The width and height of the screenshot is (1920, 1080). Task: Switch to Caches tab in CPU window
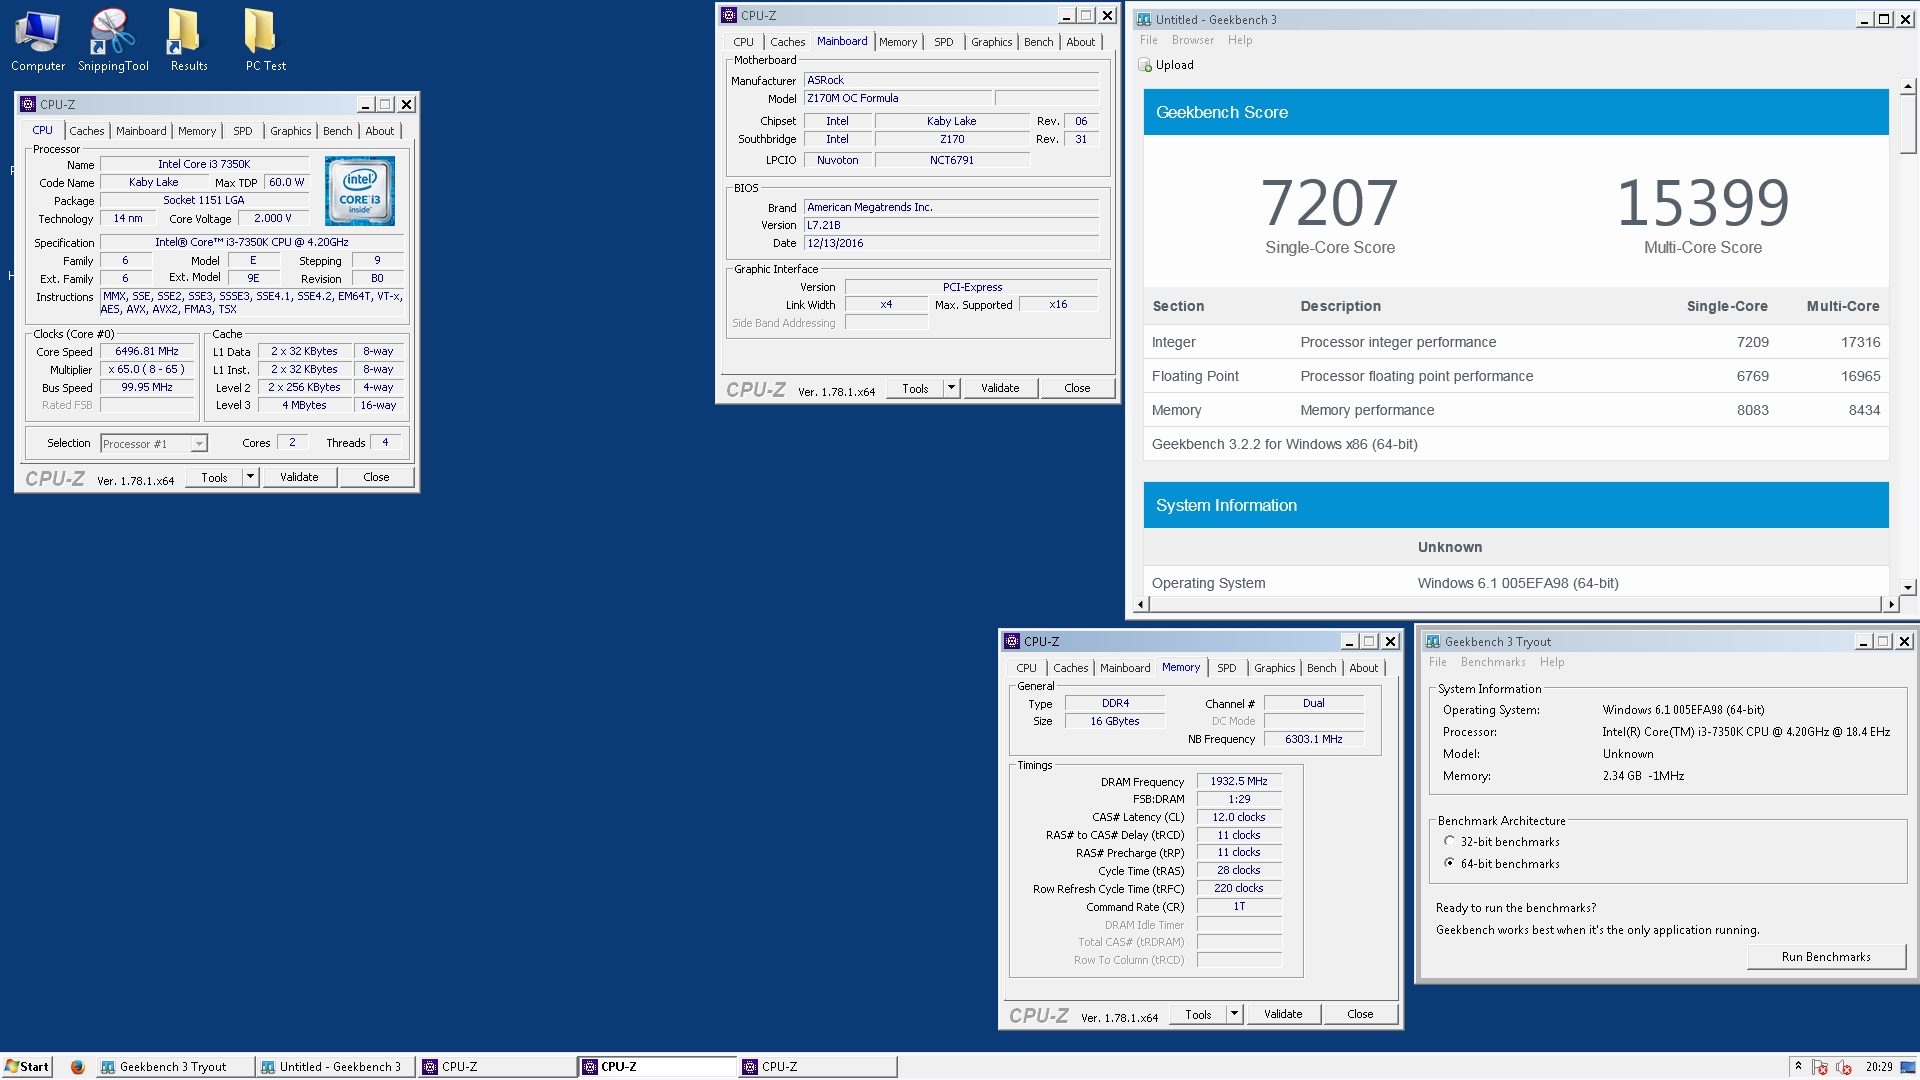[87, 131]
